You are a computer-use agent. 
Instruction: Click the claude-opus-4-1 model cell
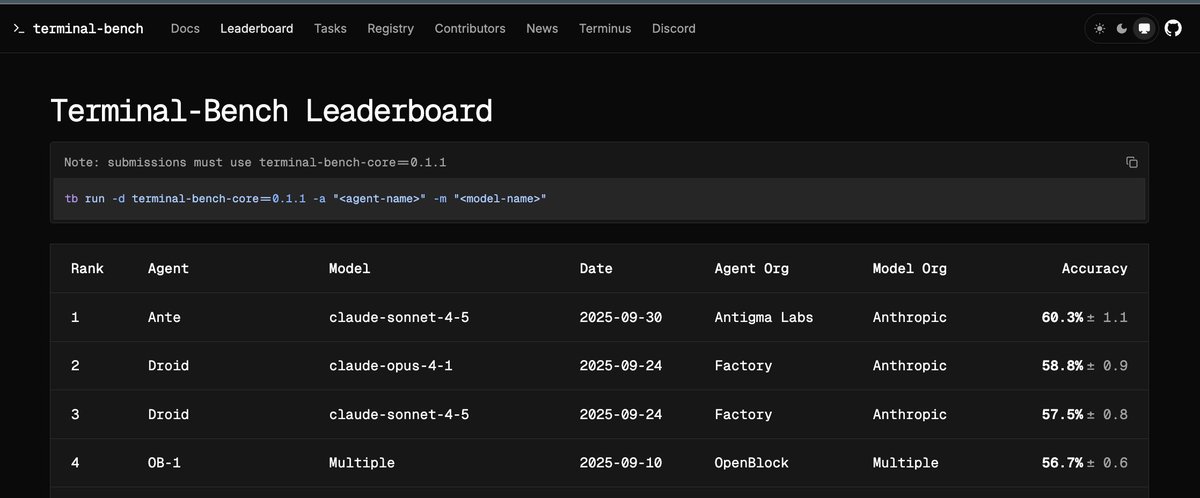(391, 365)
